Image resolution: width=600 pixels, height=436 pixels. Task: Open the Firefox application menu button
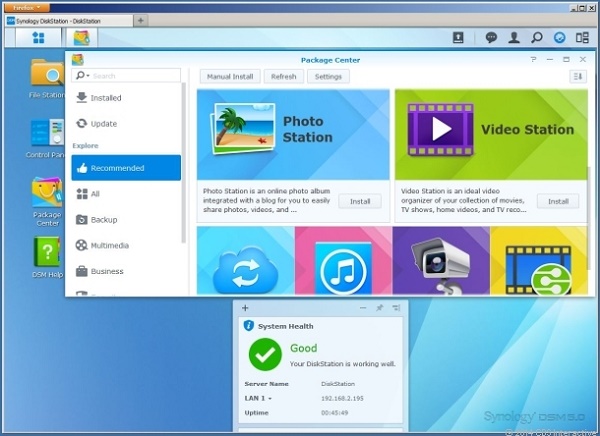pyautogui.click(x=27, y=7)
